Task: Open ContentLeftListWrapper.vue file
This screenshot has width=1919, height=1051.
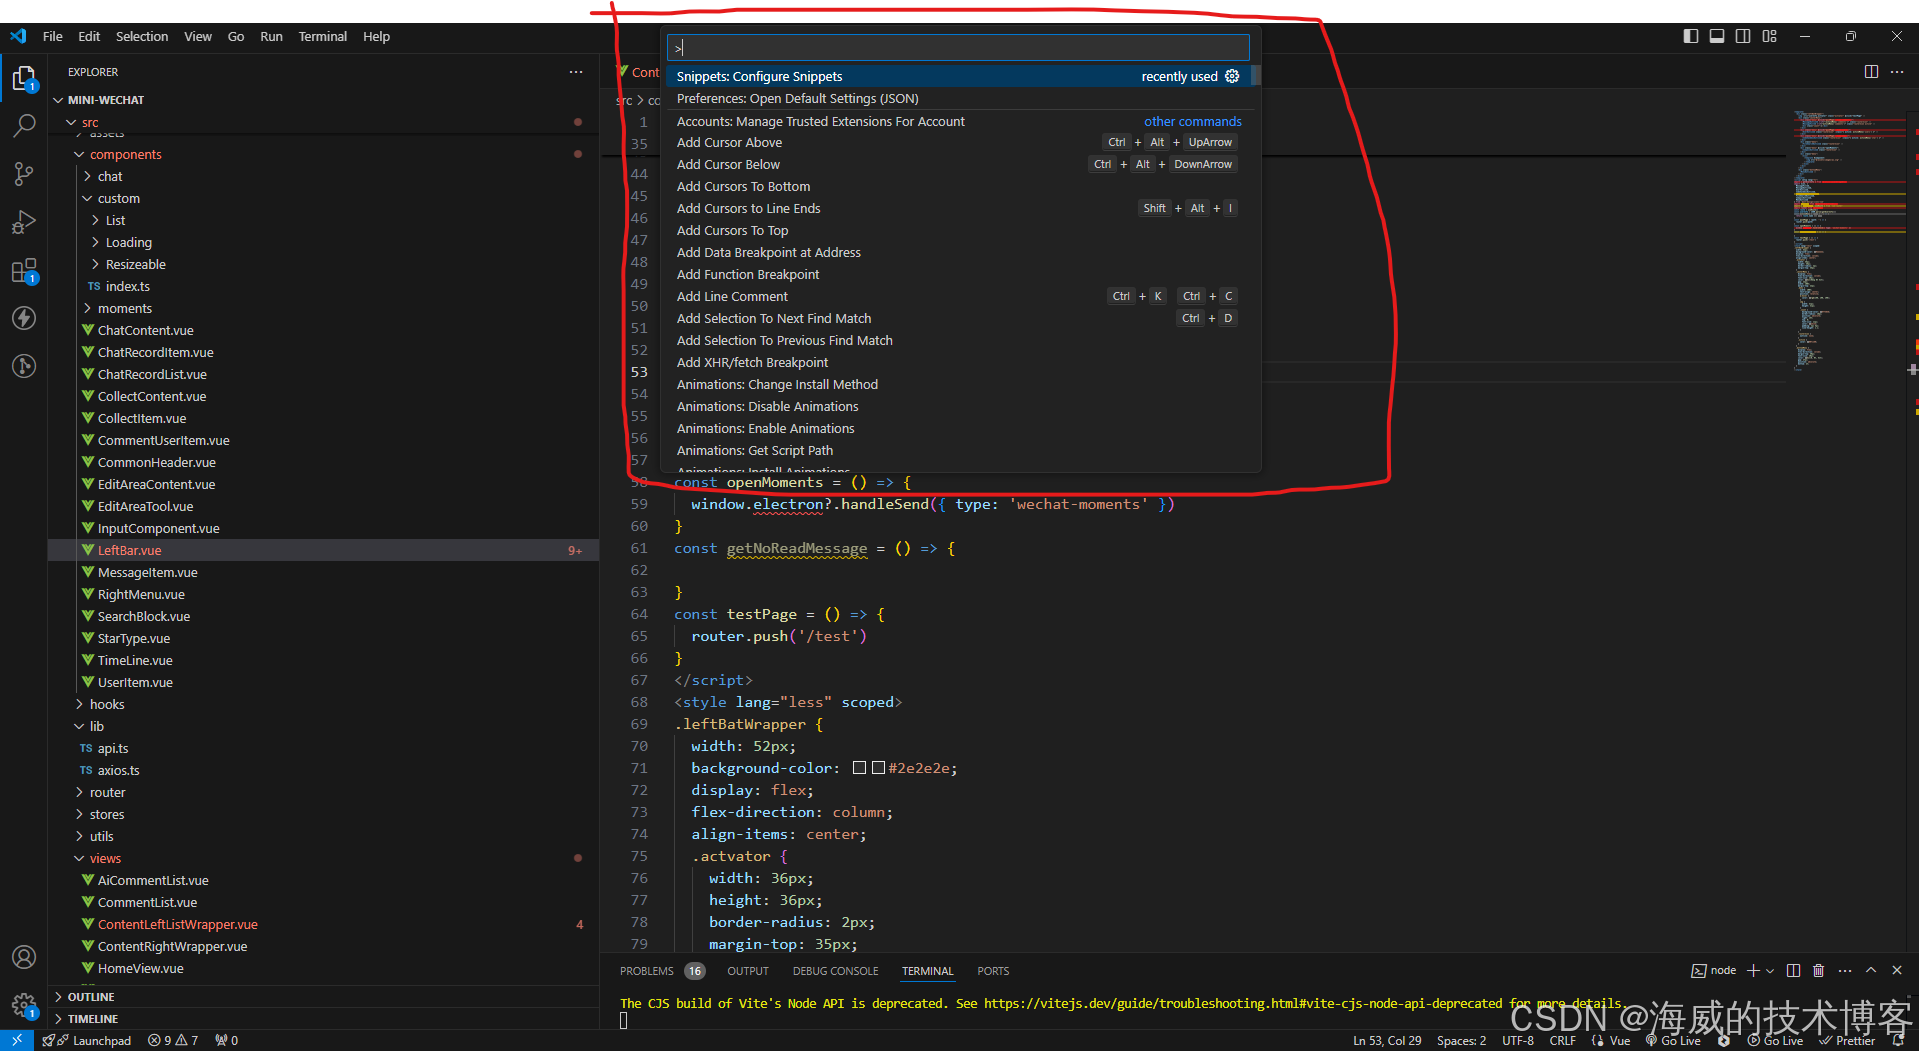Action: (322, 924)
